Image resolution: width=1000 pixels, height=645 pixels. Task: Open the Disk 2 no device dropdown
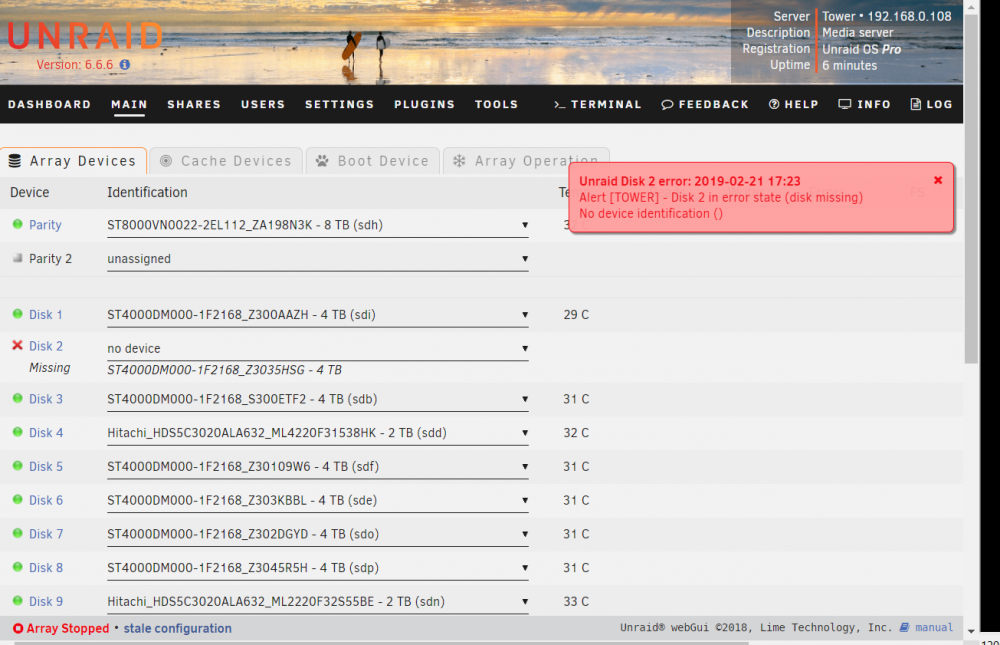click(318, 349)
